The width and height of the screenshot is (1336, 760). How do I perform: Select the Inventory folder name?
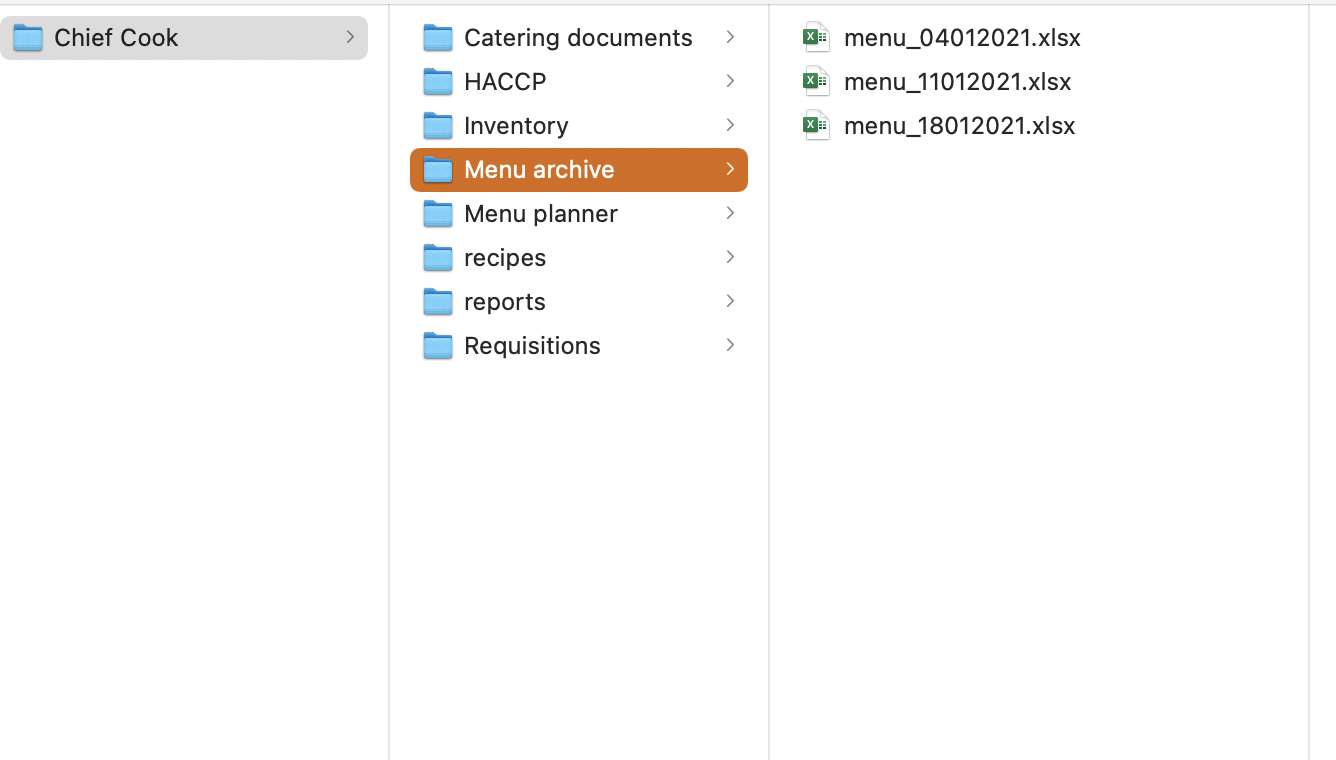pyautogui.click(x=516, y=126)
